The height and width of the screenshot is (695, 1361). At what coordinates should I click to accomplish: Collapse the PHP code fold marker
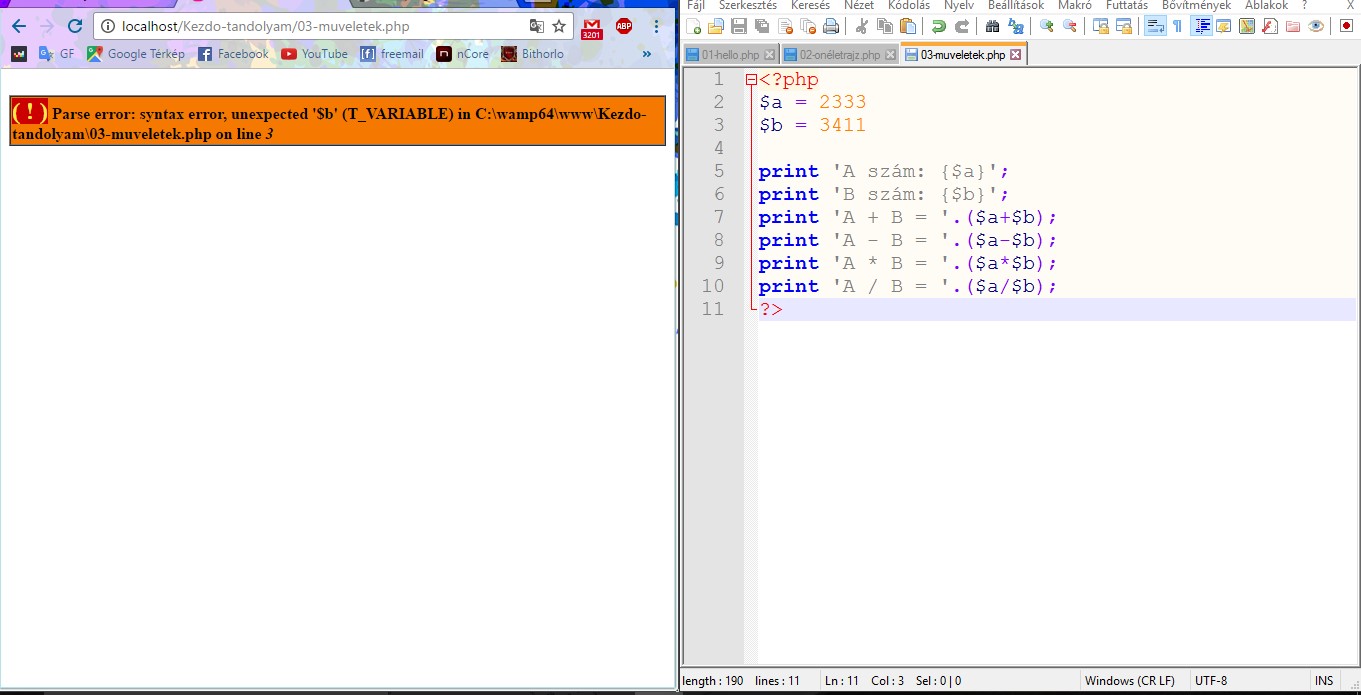tap(751, 79)
